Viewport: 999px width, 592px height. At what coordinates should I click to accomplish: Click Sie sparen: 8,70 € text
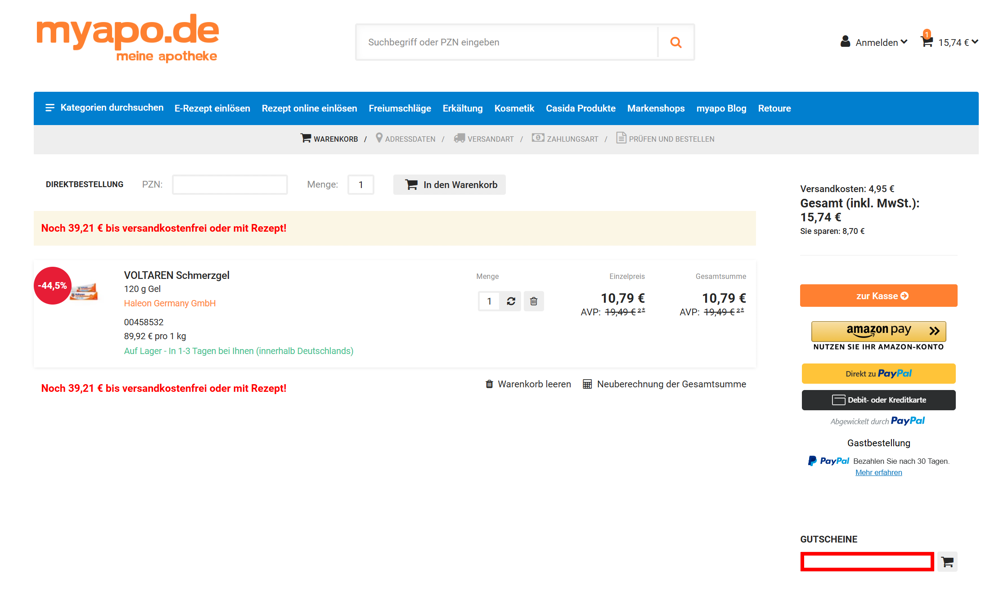pyautogui.click(x=832, y=231)
